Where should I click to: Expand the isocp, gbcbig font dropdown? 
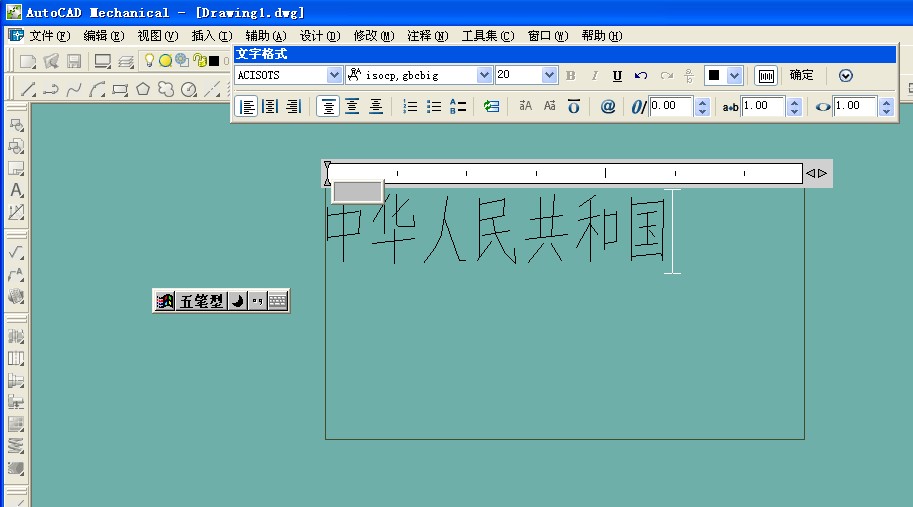click(484, 75)
